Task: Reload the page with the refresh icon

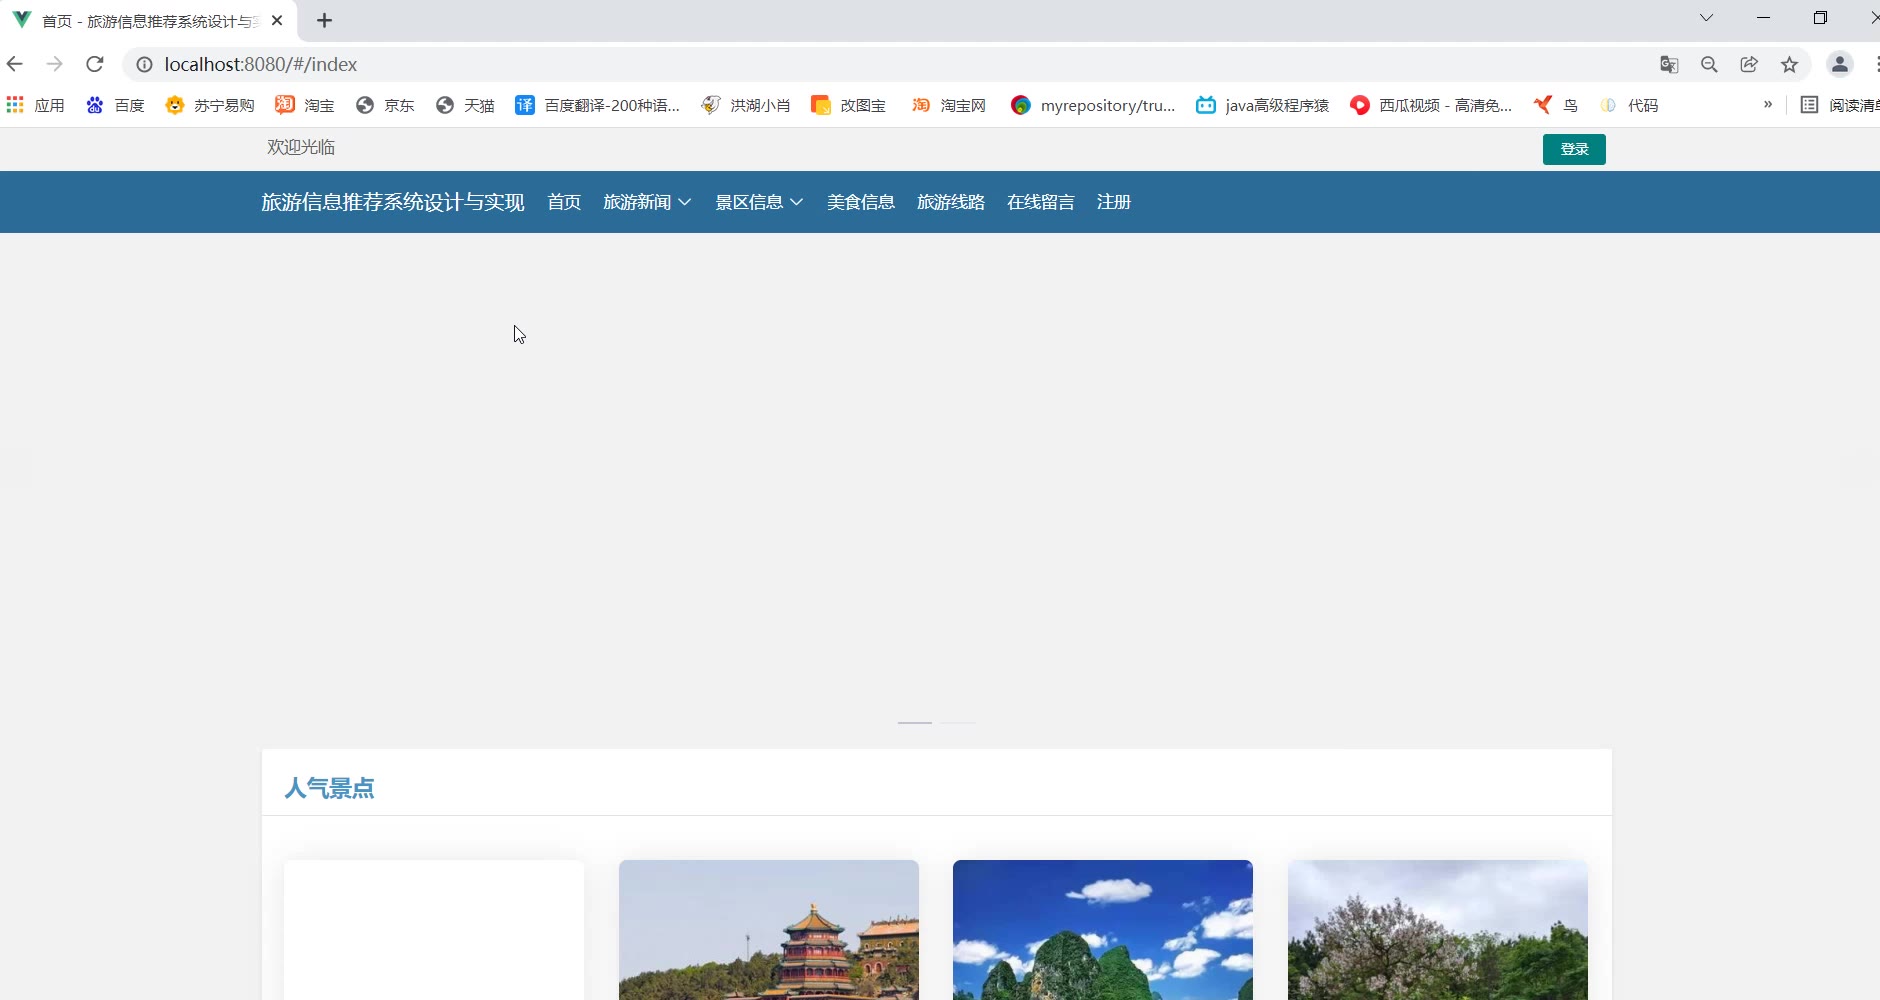Action: (x=95, y=64)
